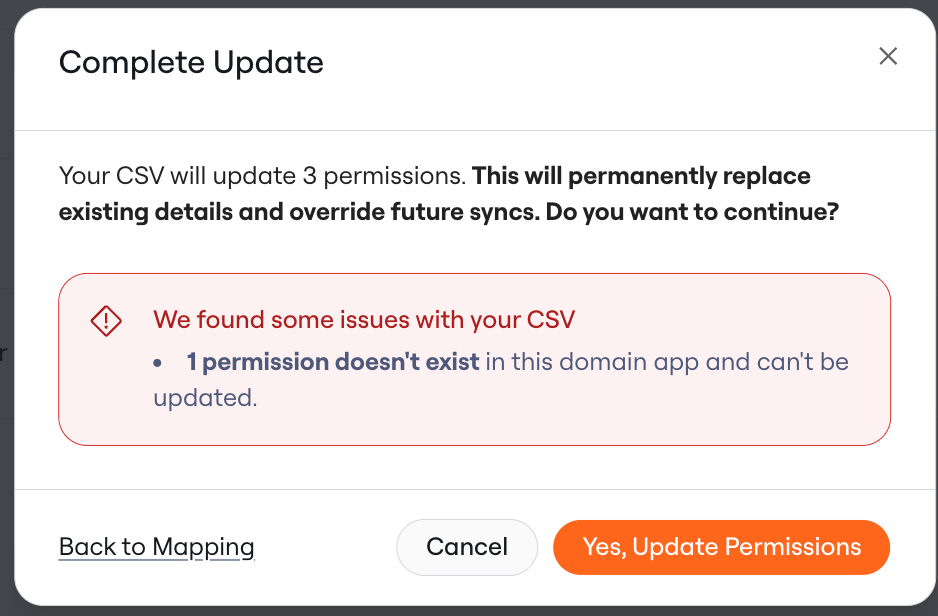Close the Complete Update dialog
The height and width of the screenshot is (616, 938).
point(888,56)
